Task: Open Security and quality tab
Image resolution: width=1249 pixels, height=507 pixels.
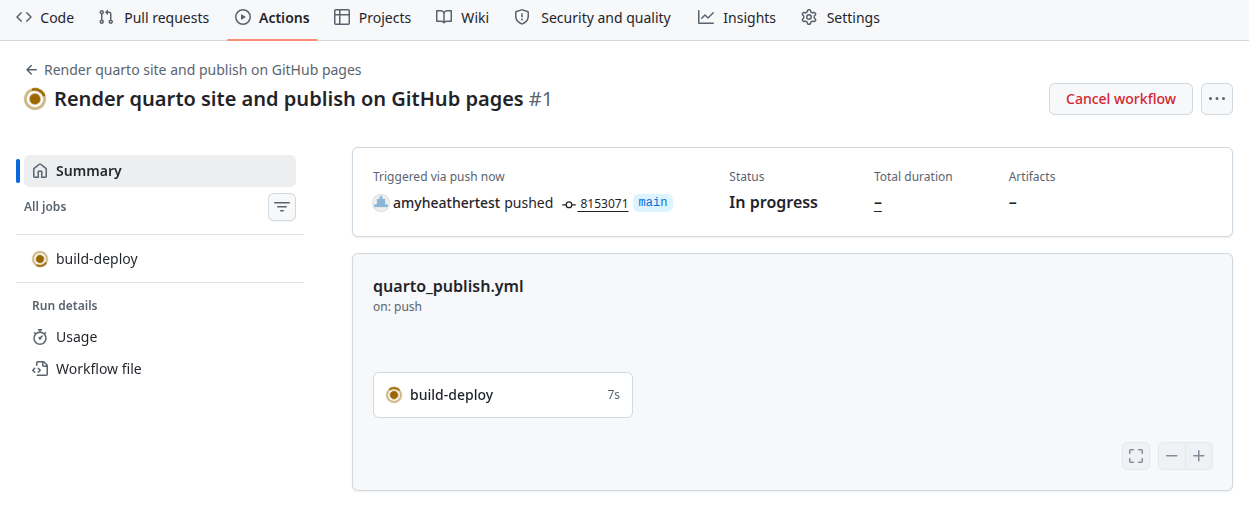Action: pos(592,18)
